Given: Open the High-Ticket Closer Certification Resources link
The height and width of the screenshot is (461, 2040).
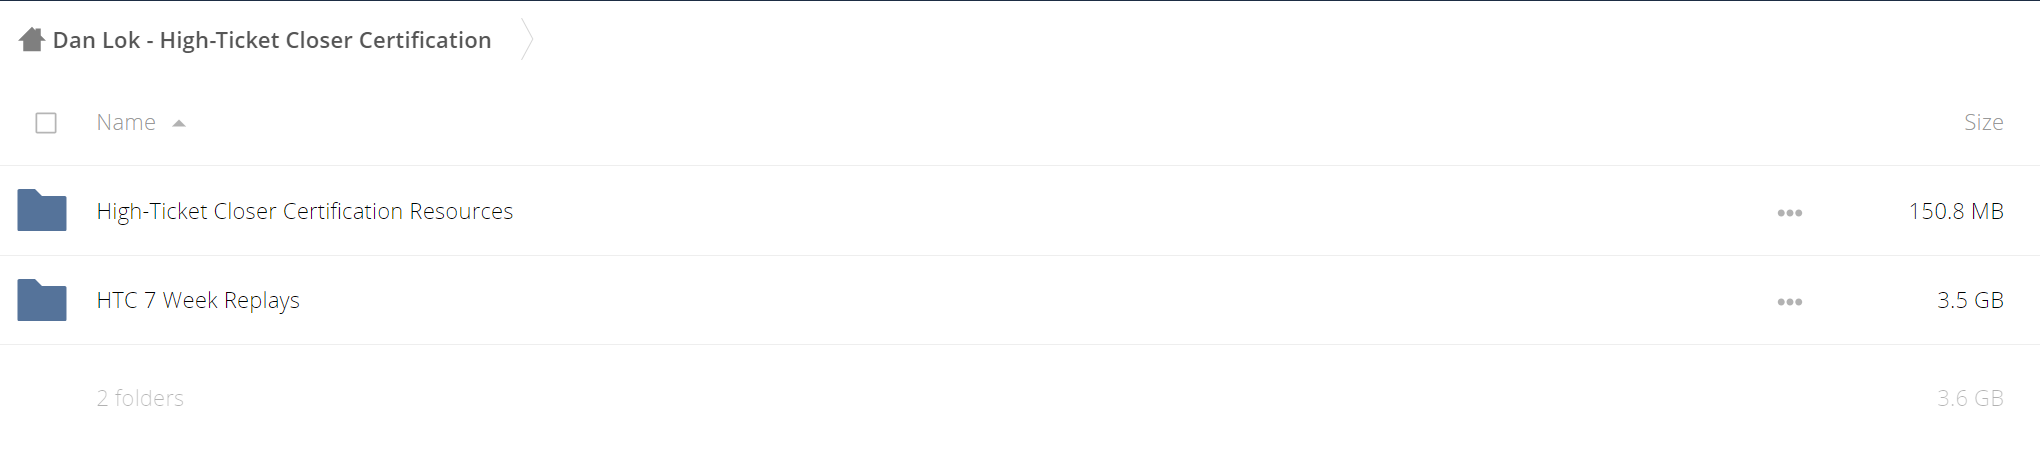Looking at the screenshot, I should [304, 211].
